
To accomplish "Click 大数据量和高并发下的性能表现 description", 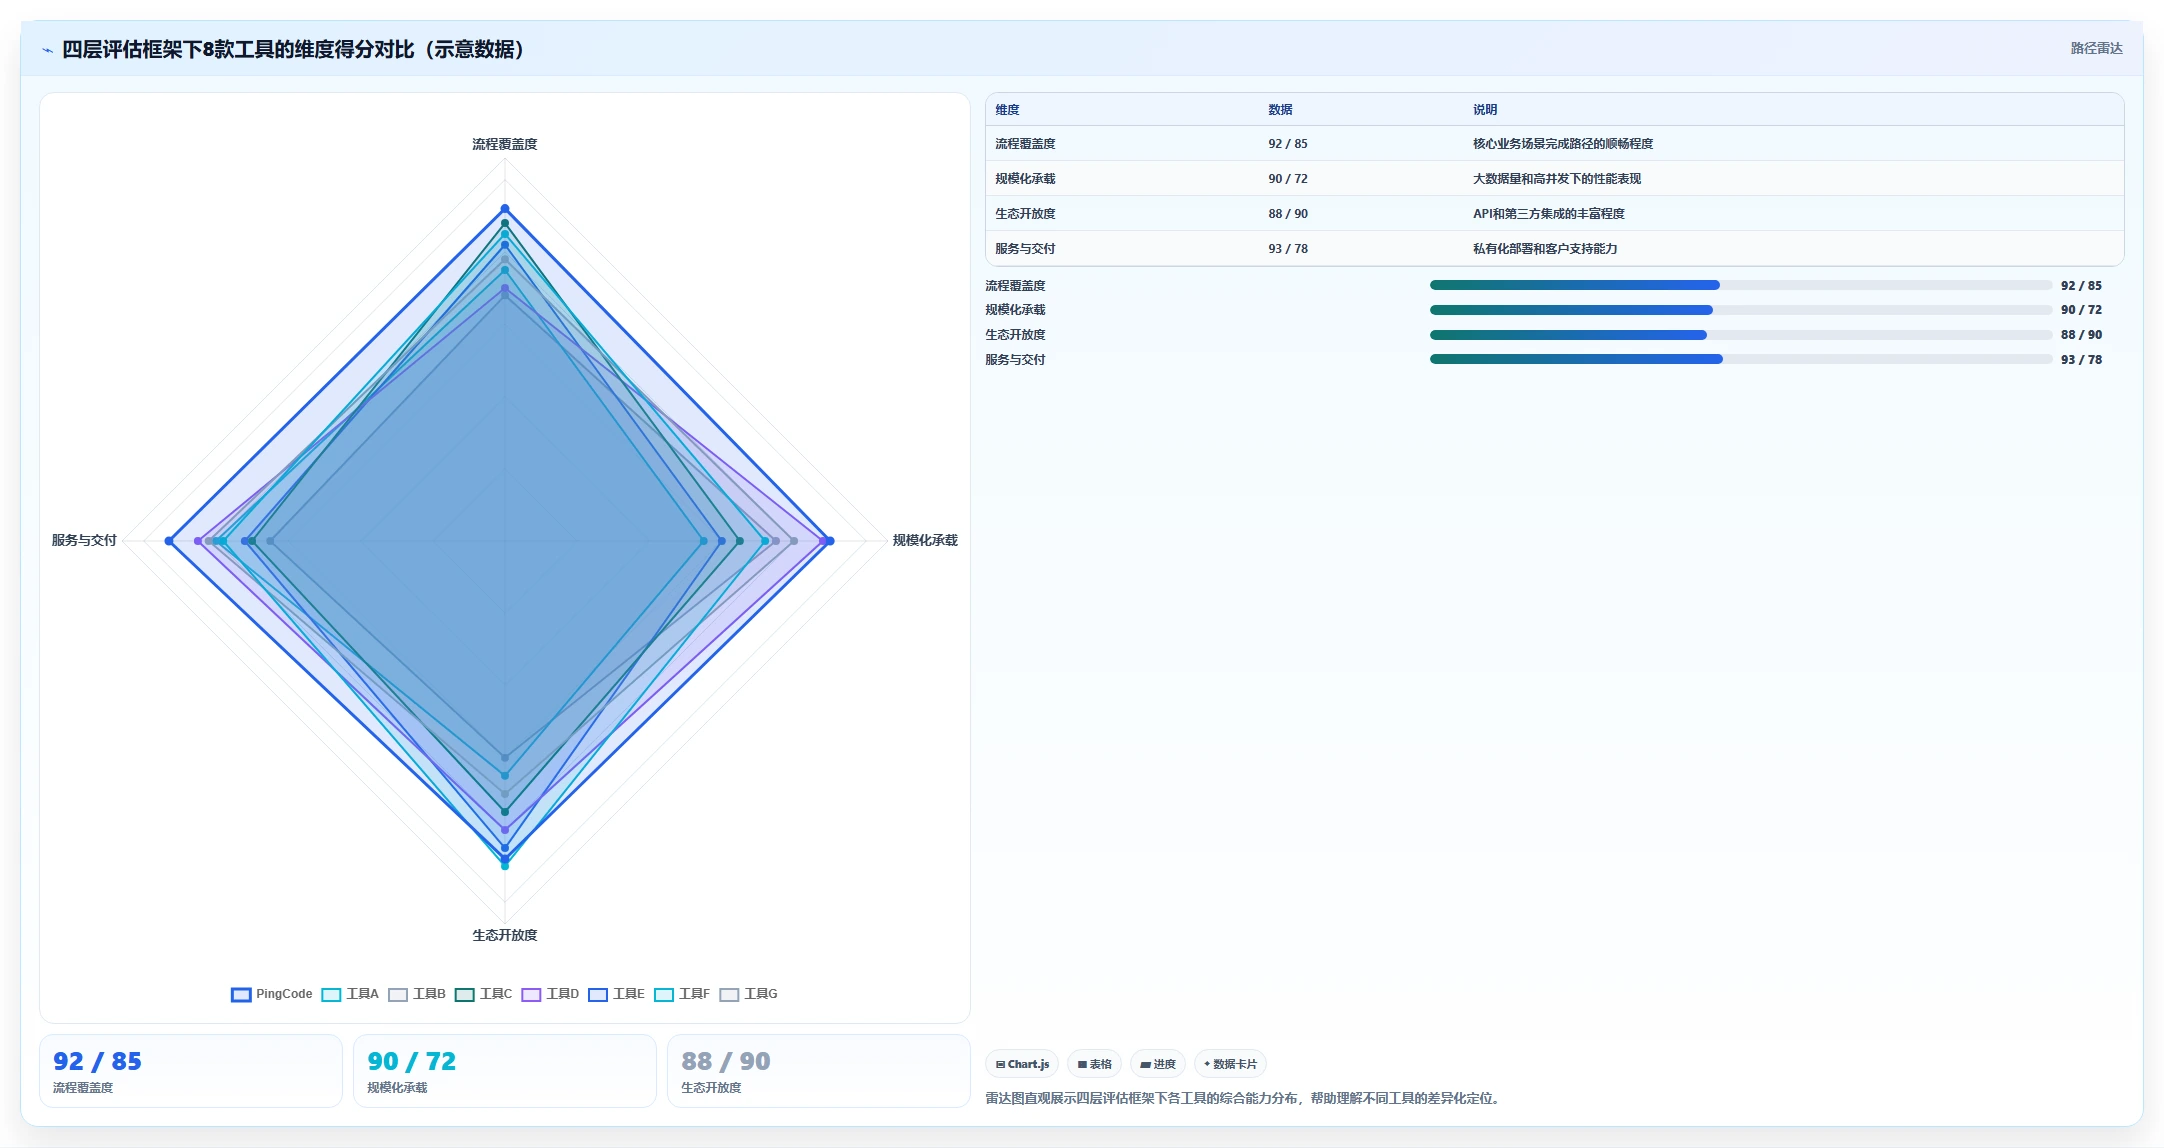I will (x=1557, y=179).
